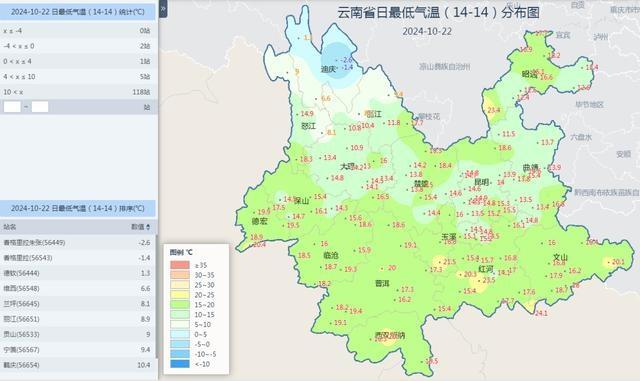Click the 迪庆 label on the map

328,69
